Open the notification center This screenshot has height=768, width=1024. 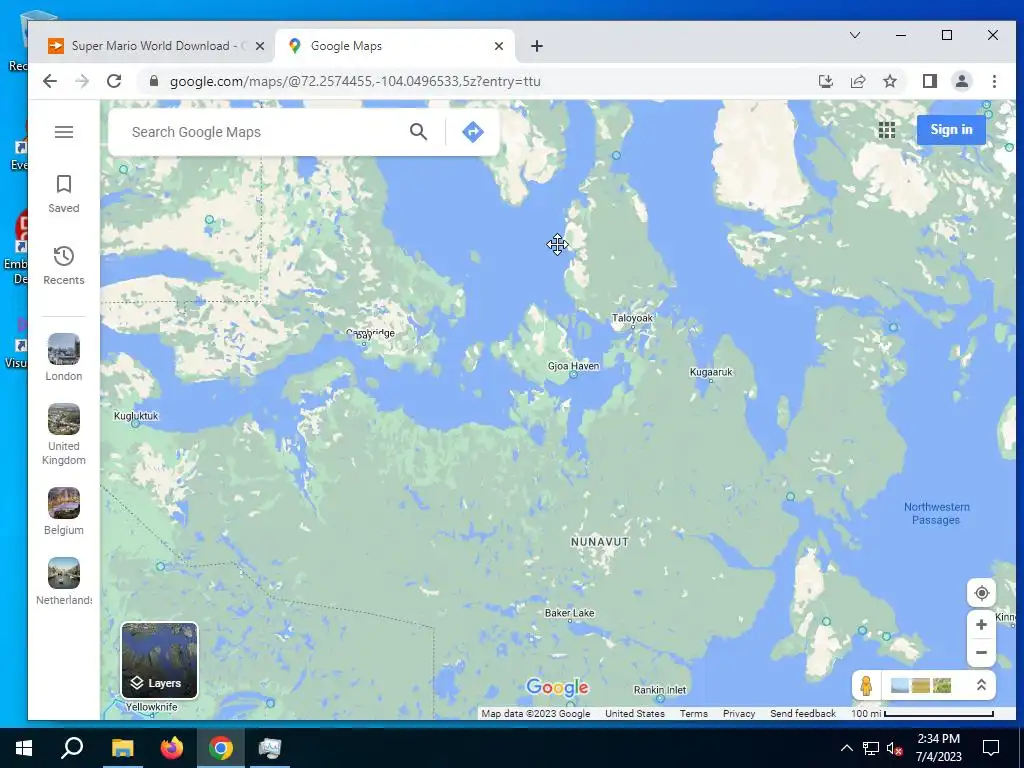[991, 748]
